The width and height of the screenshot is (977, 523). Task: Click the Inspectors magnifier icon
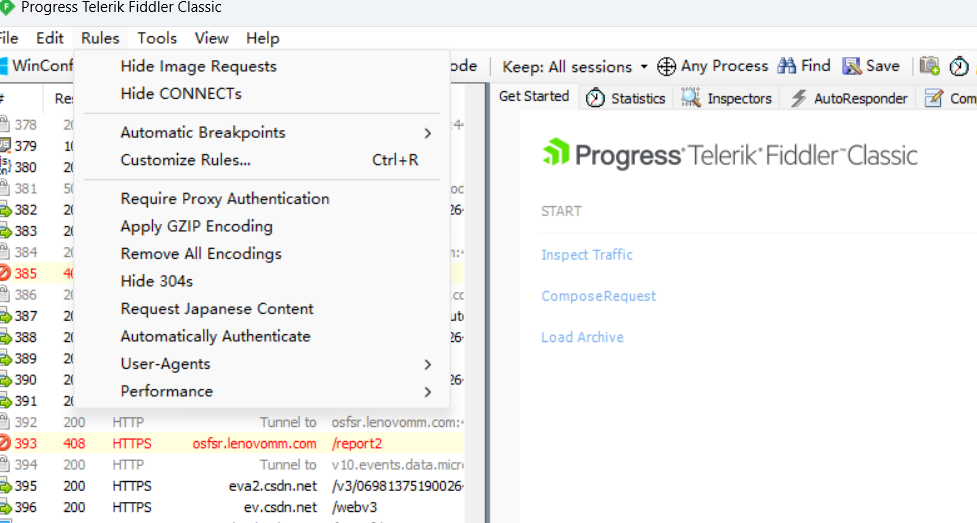690,98
